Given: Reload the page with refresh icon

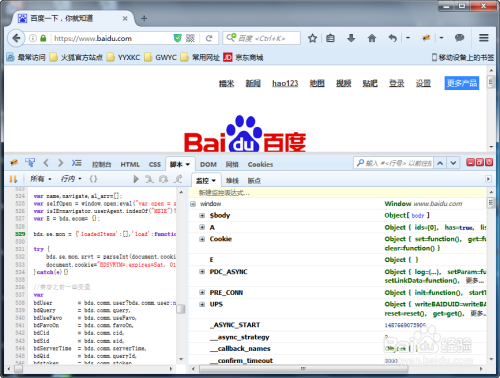Looking at the screenshot, I should point(209,38).
